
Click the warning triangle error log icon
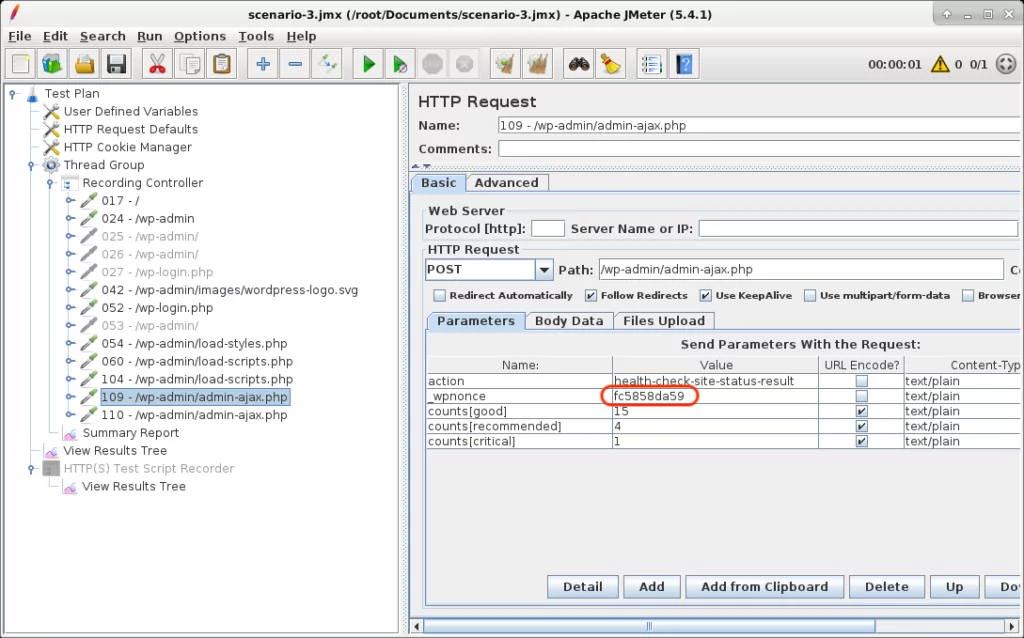point(939,65)
